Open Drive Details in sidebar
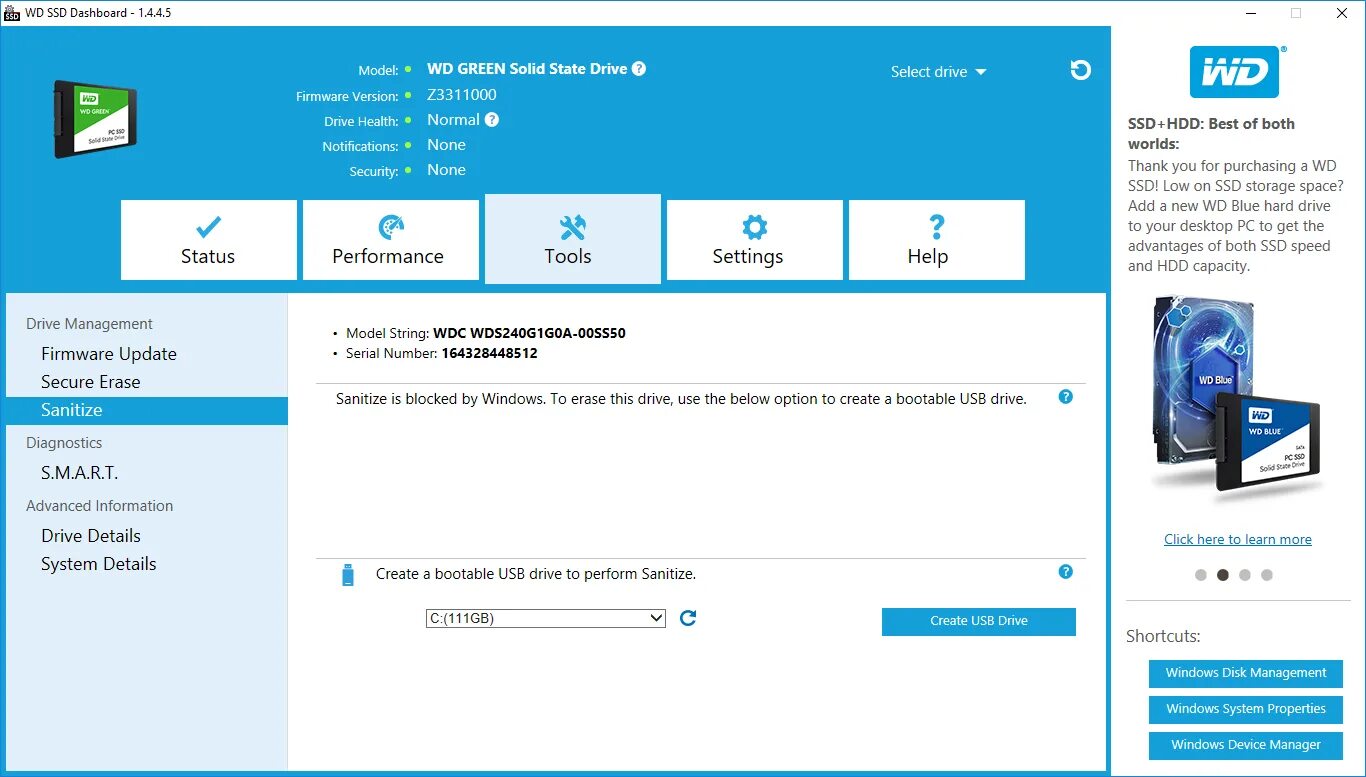This screenshot has height=777, width=1366. 91,536
